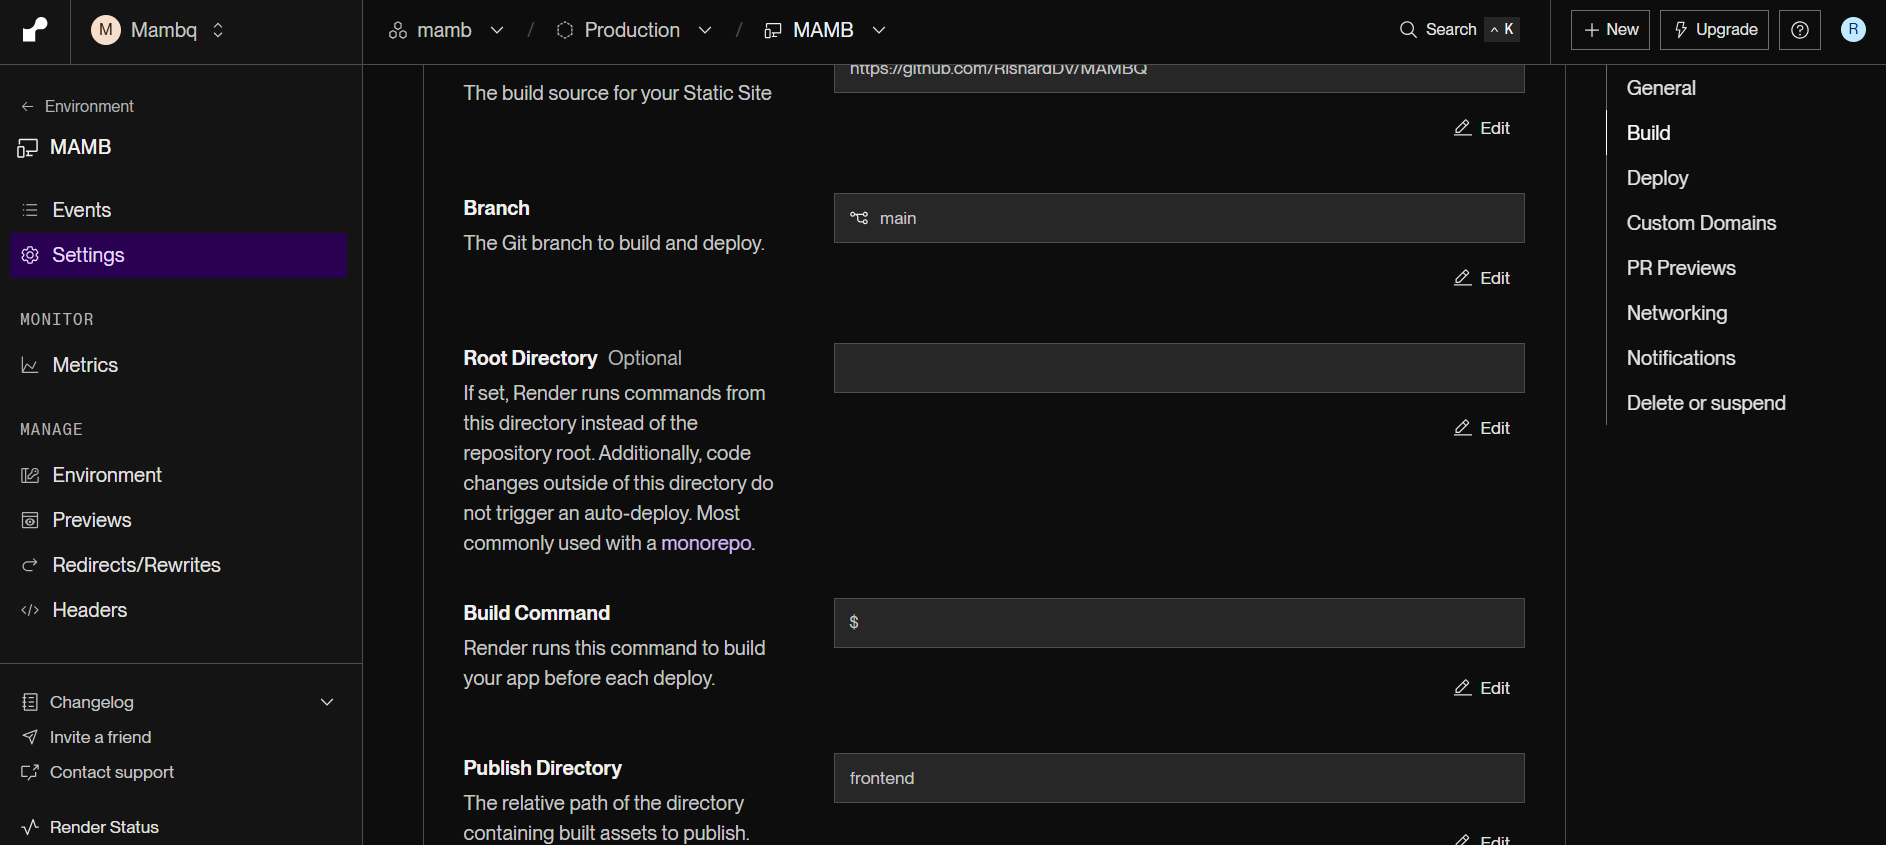Click the Headers code icon
The width and height of the screenshot is (1886, 845).
pos(30,610)
